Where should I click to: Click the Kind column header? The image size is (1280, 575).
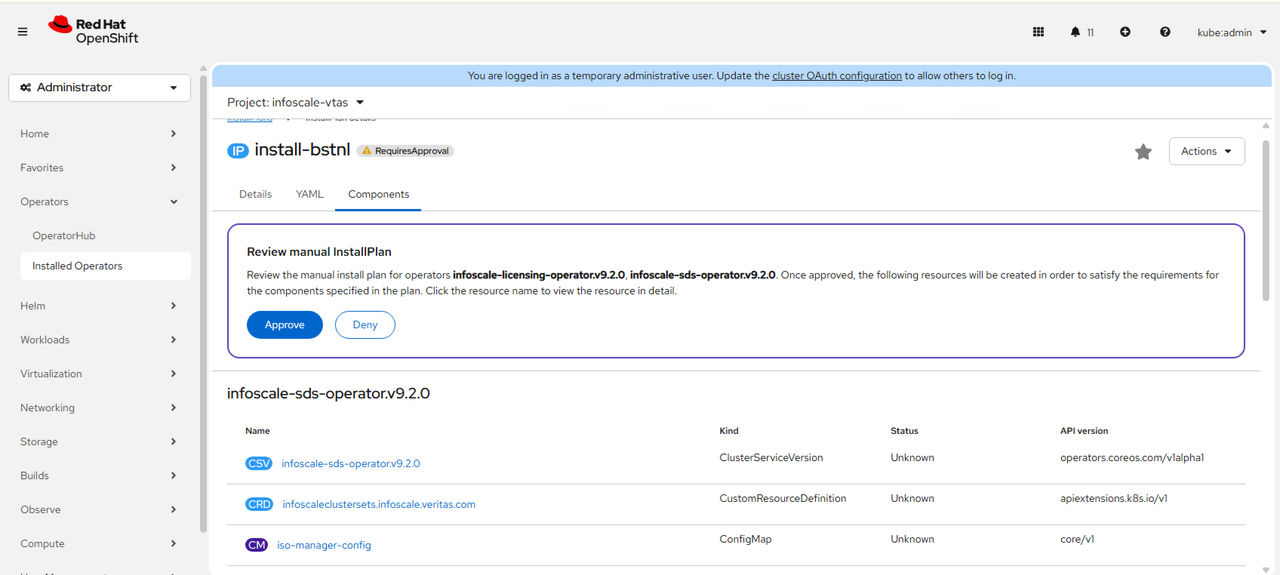point(729,431)
